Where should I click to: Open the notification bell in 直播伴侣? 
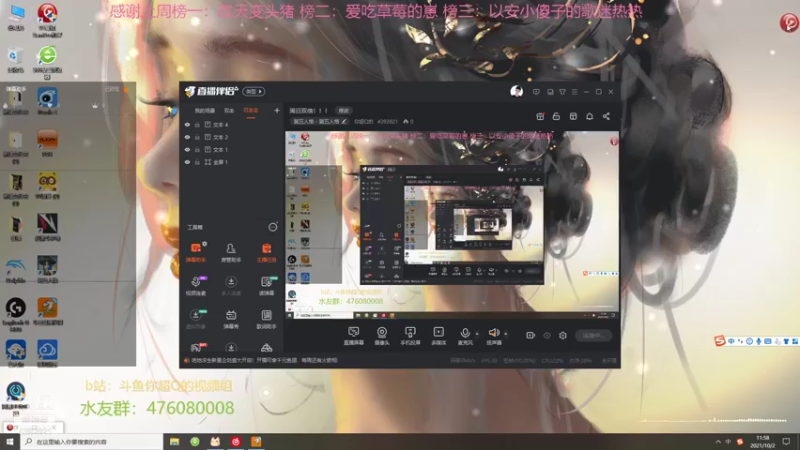589,116
